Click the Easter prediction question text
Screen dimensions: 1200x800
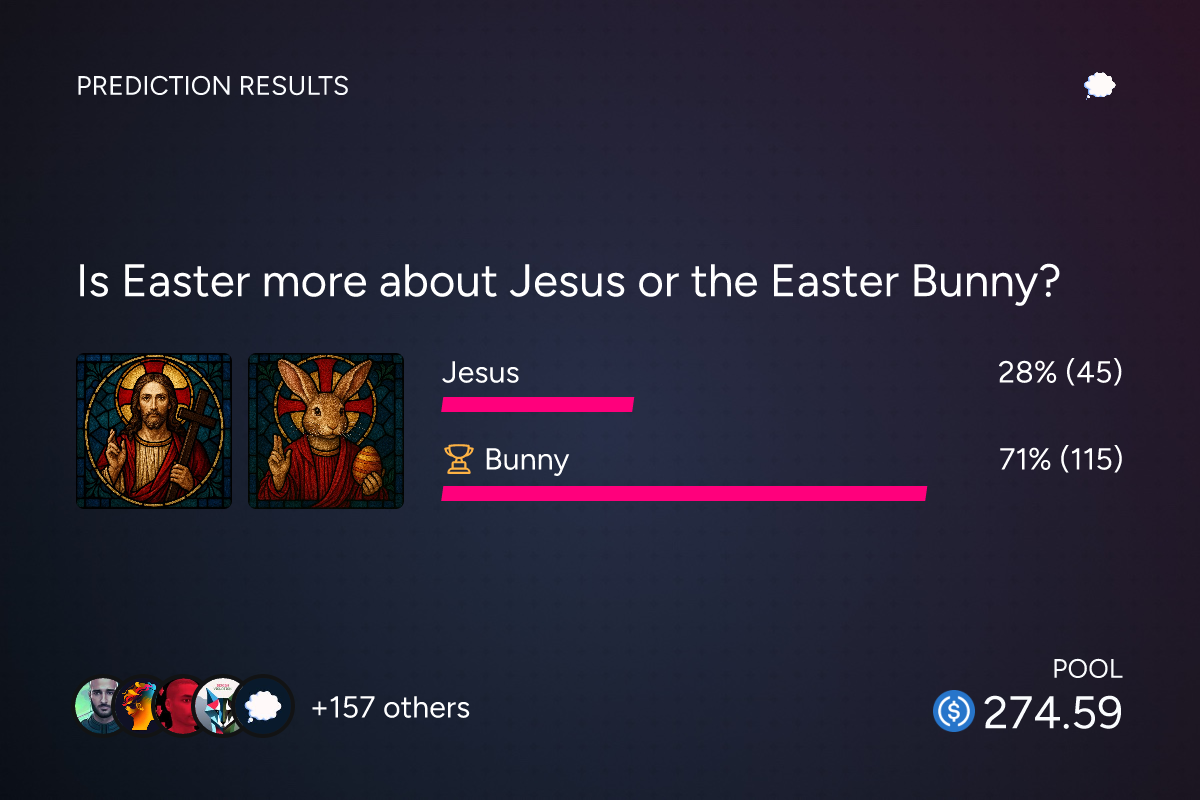[x=568, y=284]
